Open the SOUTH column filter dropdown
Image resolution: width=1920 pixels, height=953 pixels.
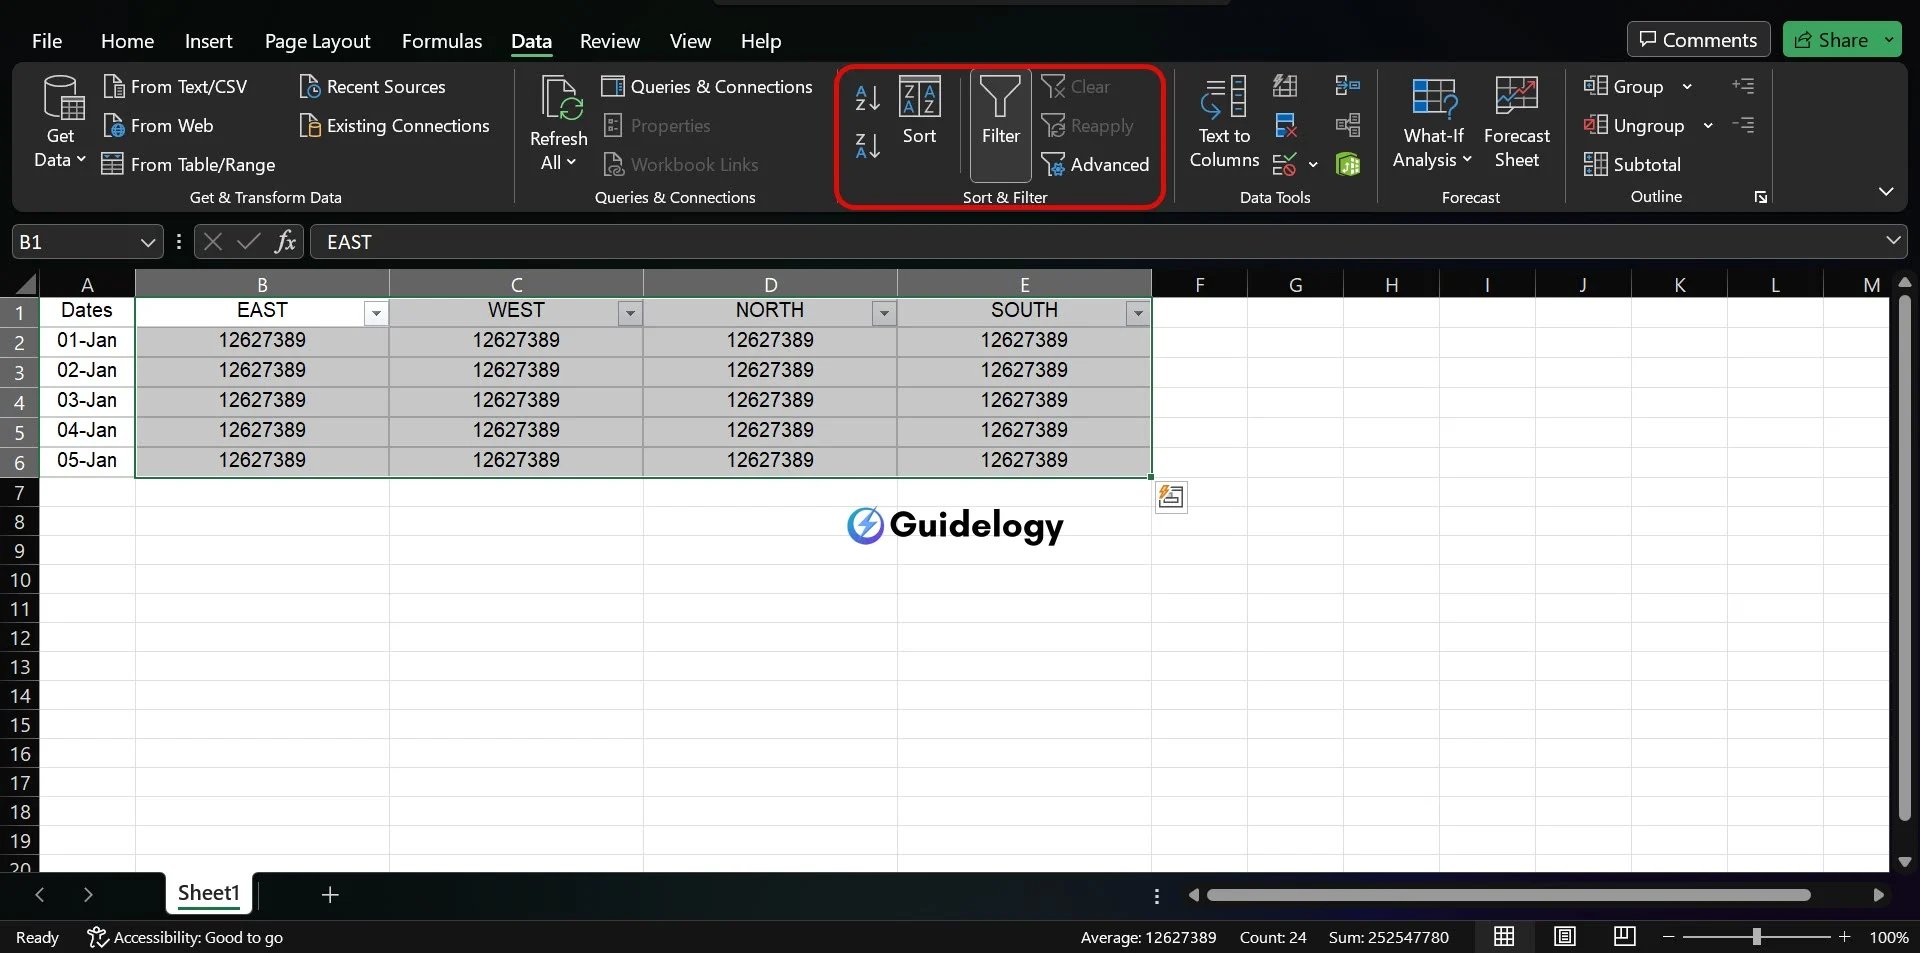(x=1138, y=314)
